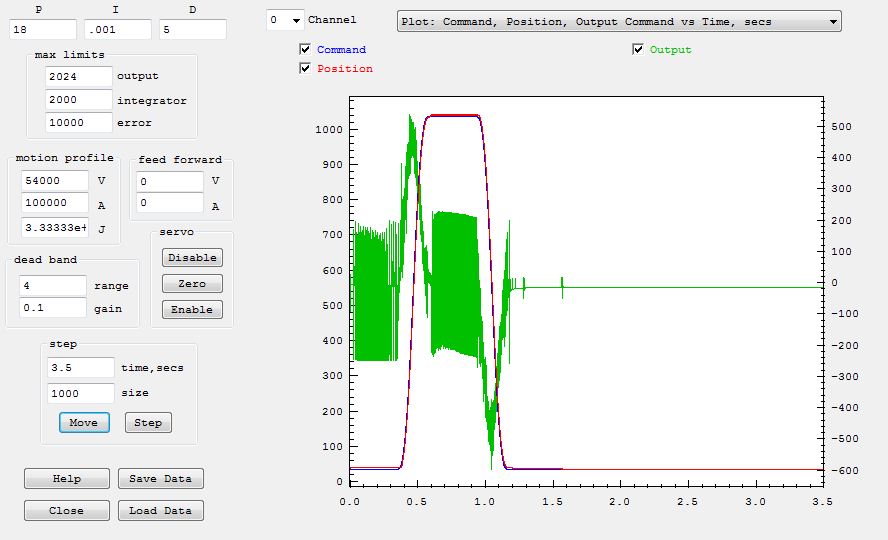Click the servo Zero button
Viewport: 888px width, 540px height.
coord(192,284)
